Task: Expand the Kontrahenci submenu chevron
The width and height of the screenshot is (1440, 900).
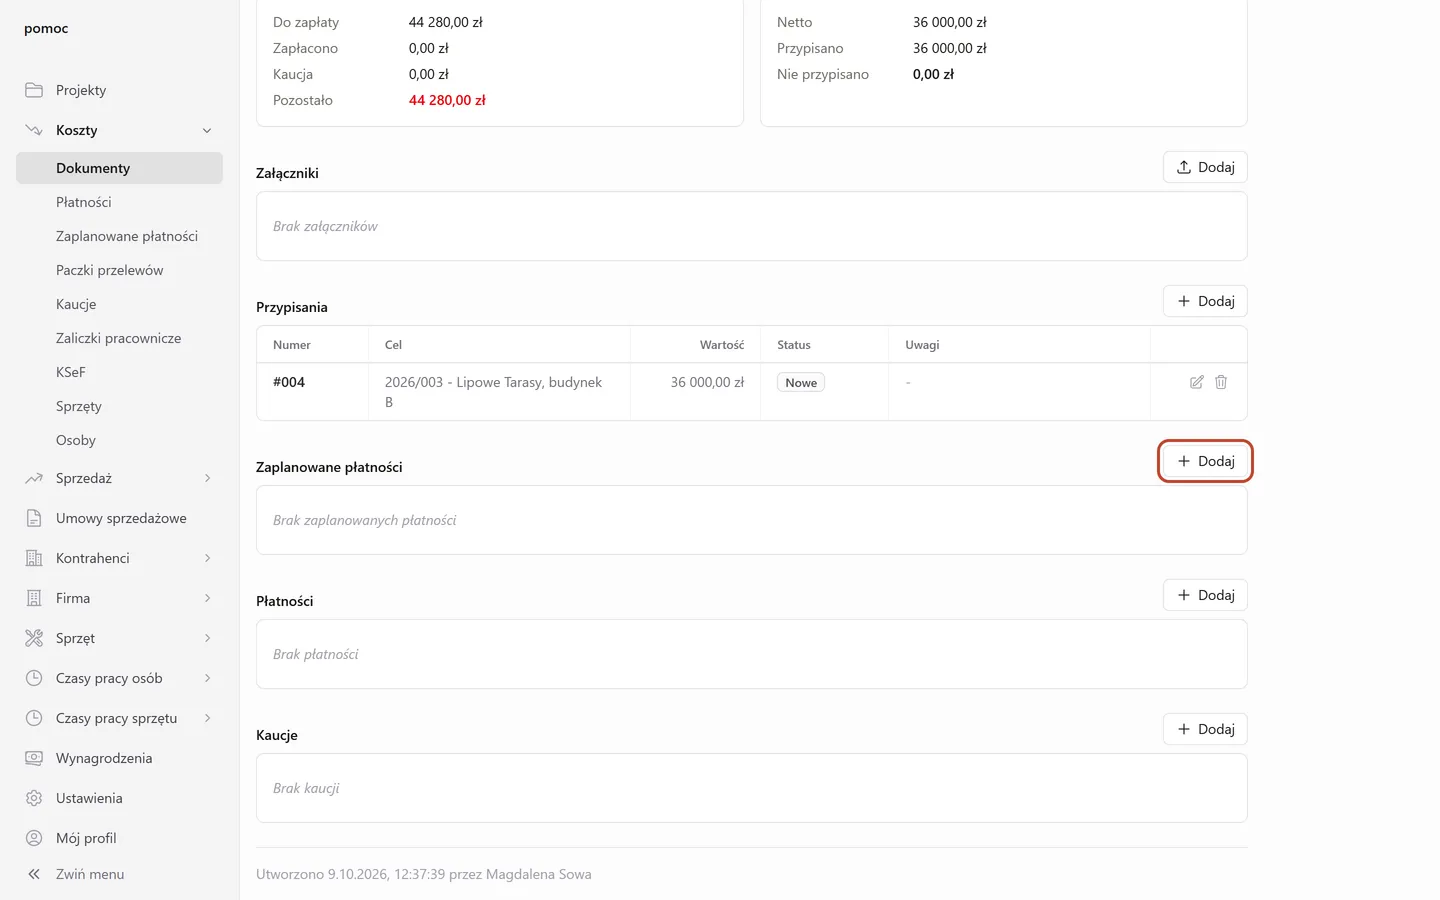Action: (207, 558)
